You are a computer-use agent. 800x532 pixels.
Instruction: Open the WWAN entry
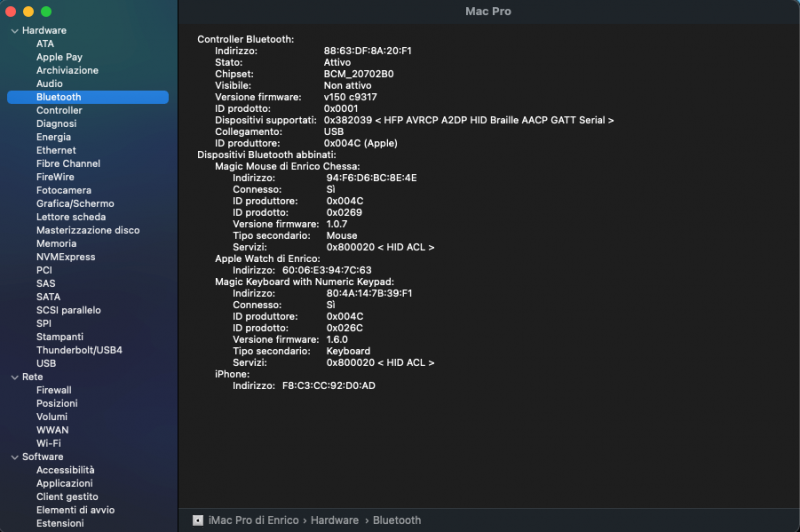(52, 429)
